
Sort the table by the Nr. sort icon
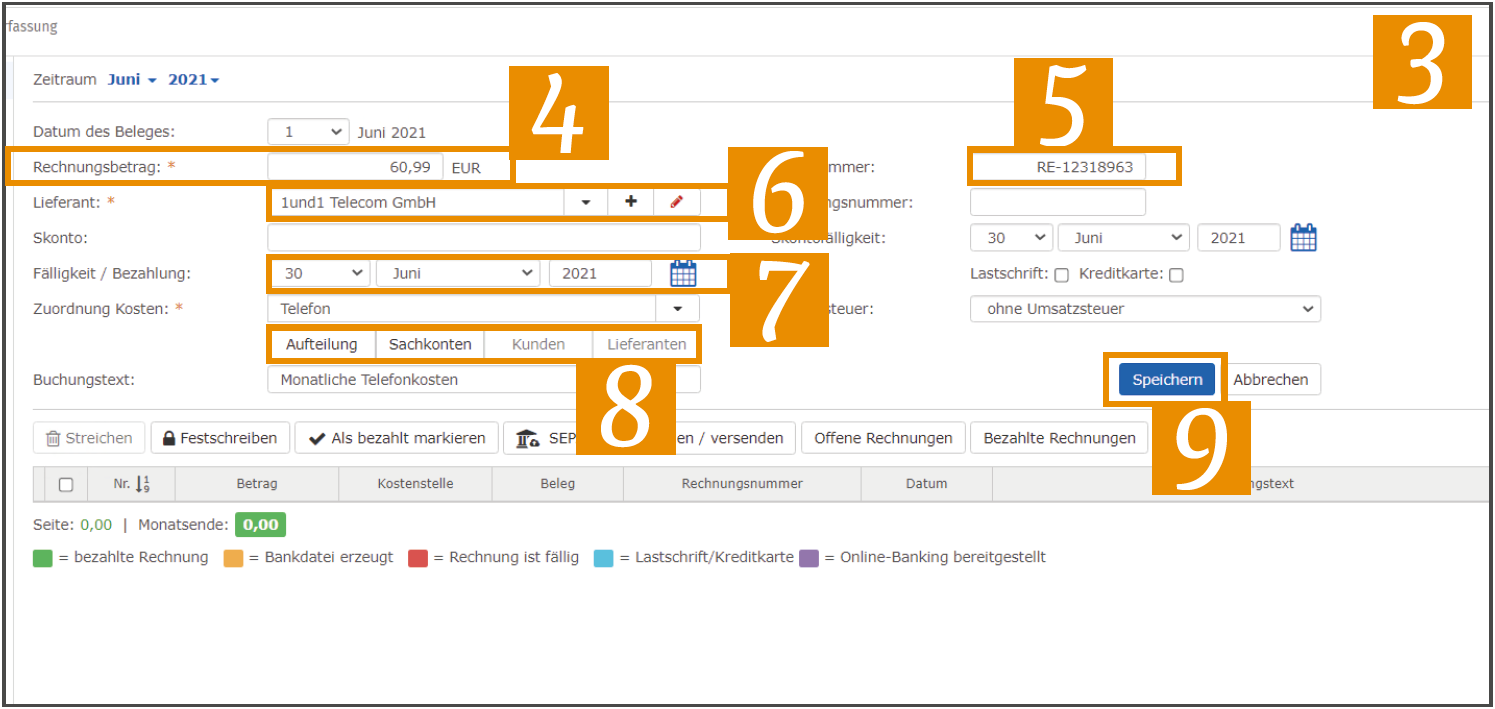click(141, 484)
